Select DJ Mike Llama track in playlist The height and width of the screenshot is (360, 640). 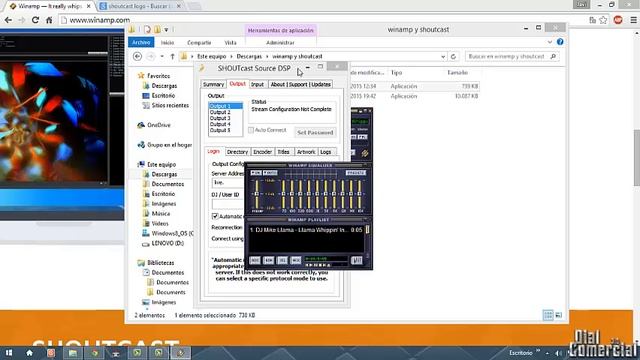coord(306,230)
